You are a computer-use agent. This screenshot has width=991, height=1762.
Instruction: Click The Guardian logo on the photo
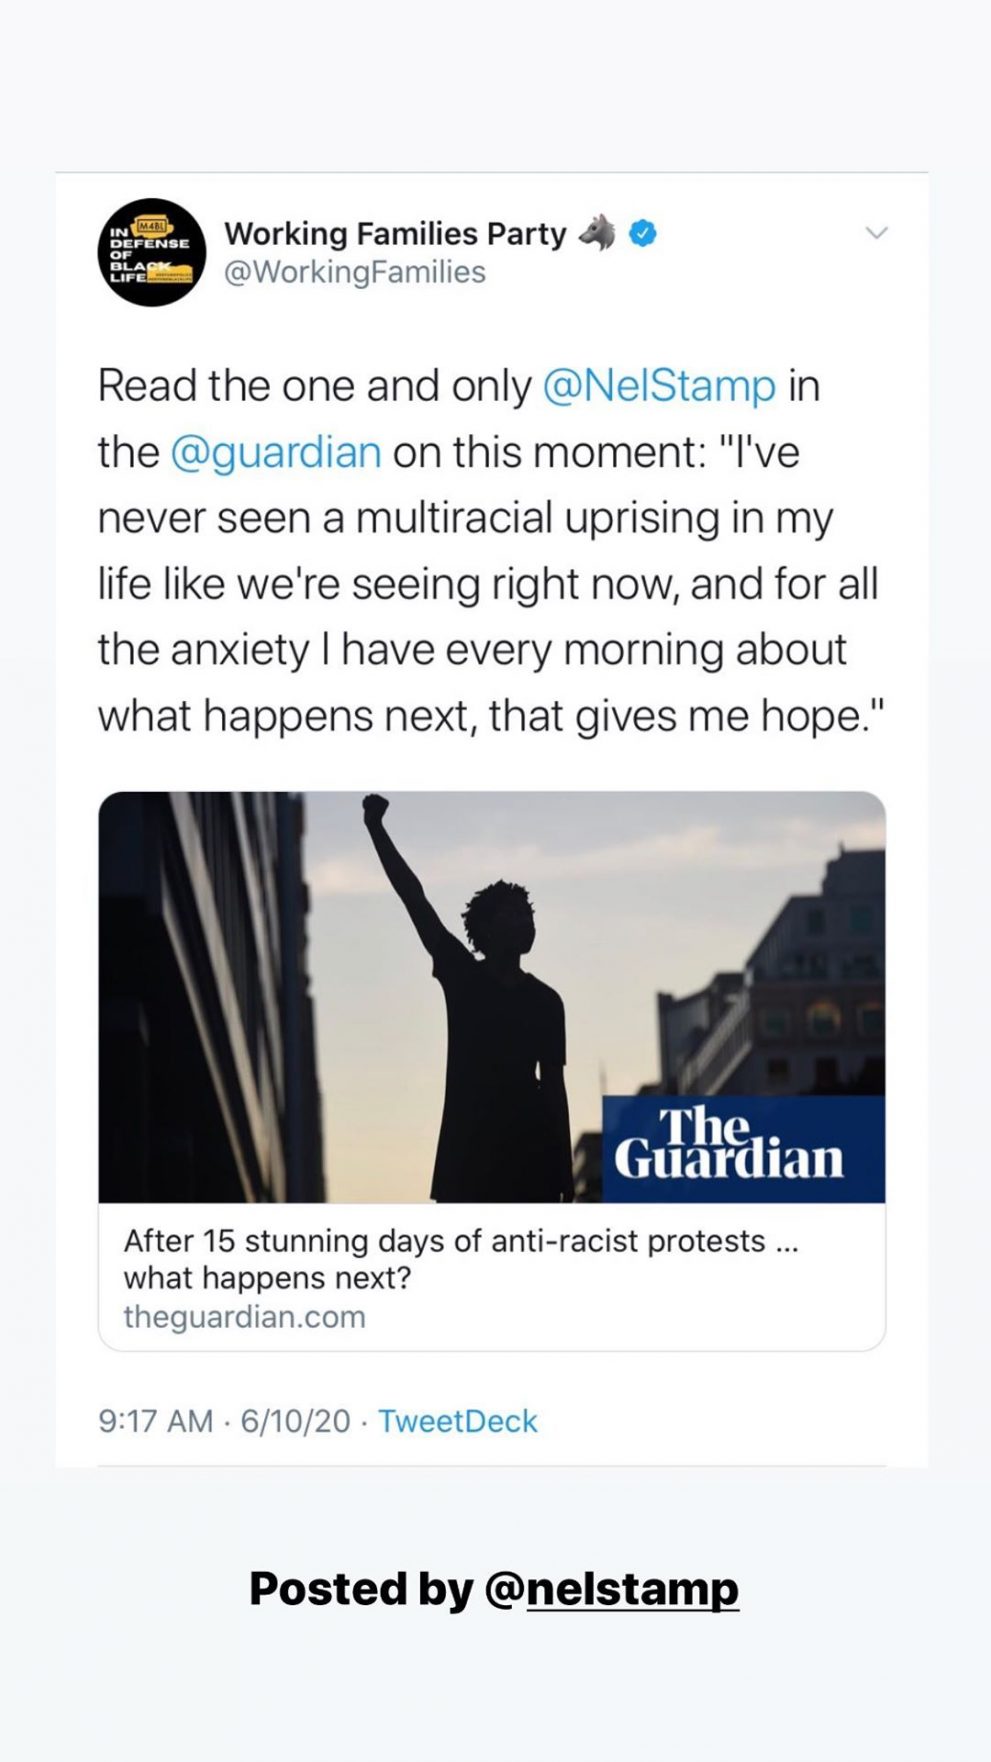(729, 1147)
